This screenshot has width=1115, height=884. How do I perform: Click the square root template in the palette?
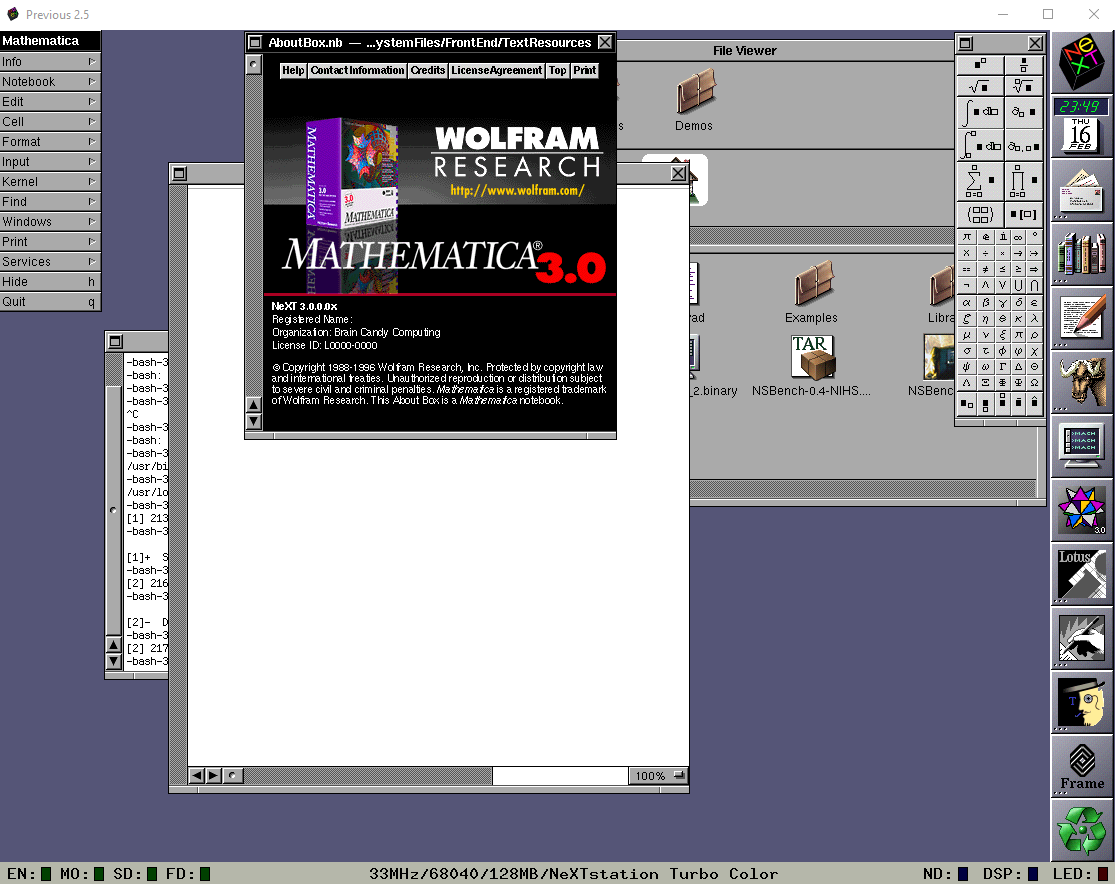click(979, 87)
